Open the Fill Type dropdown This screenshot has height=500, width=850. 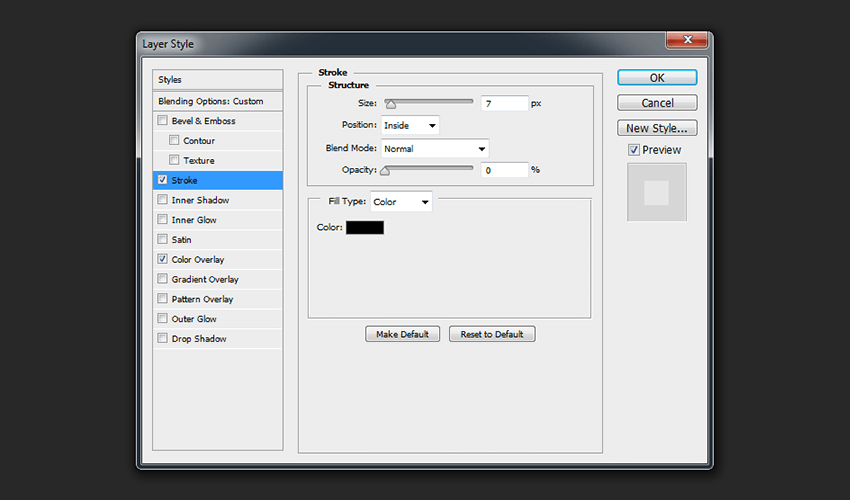coord(401,202)
